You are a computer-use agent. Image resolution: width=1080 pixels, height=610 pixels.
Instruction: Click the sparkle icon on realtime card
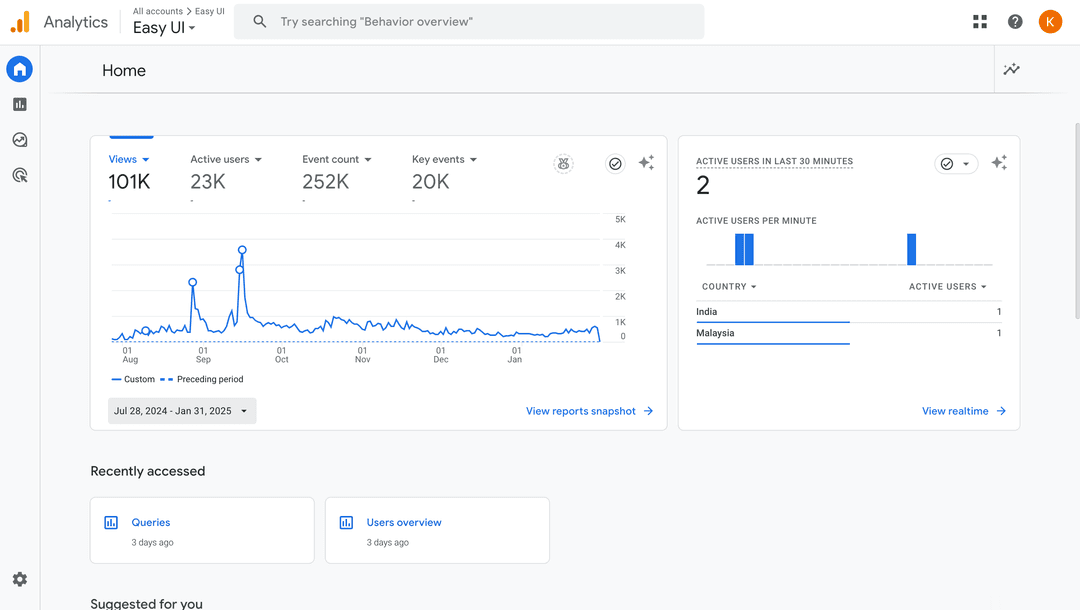coord(999,163)
